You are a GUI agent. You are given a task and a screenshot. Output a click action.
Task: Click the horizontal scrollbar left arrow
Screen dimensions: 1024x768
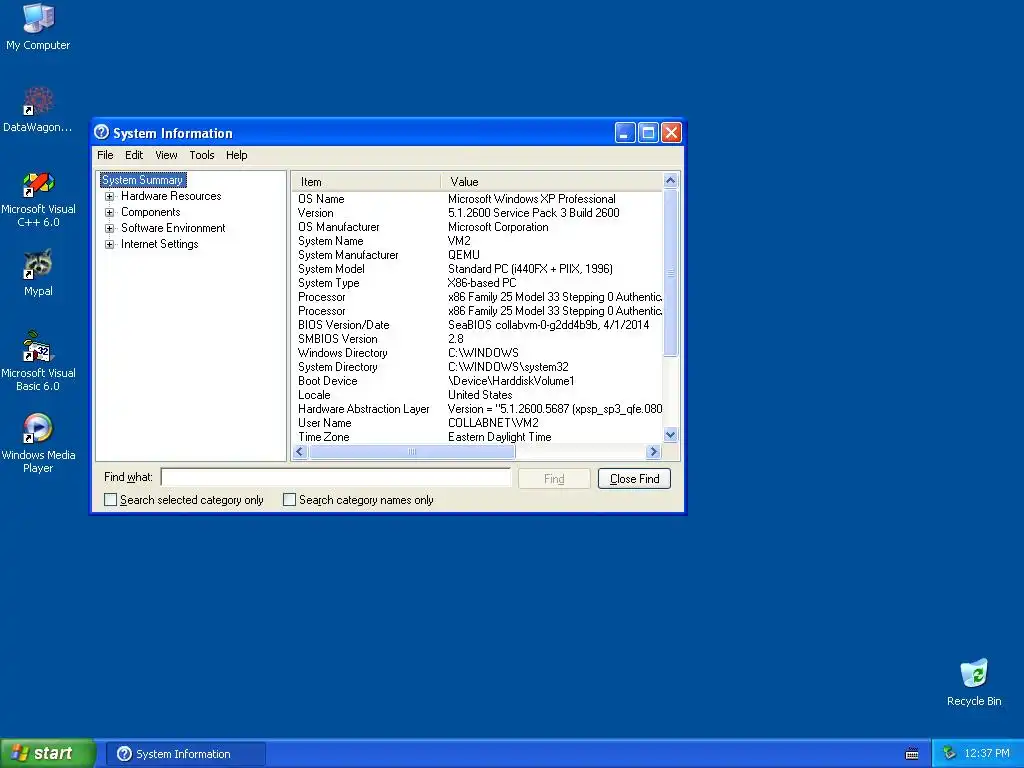tap(300, 451)
